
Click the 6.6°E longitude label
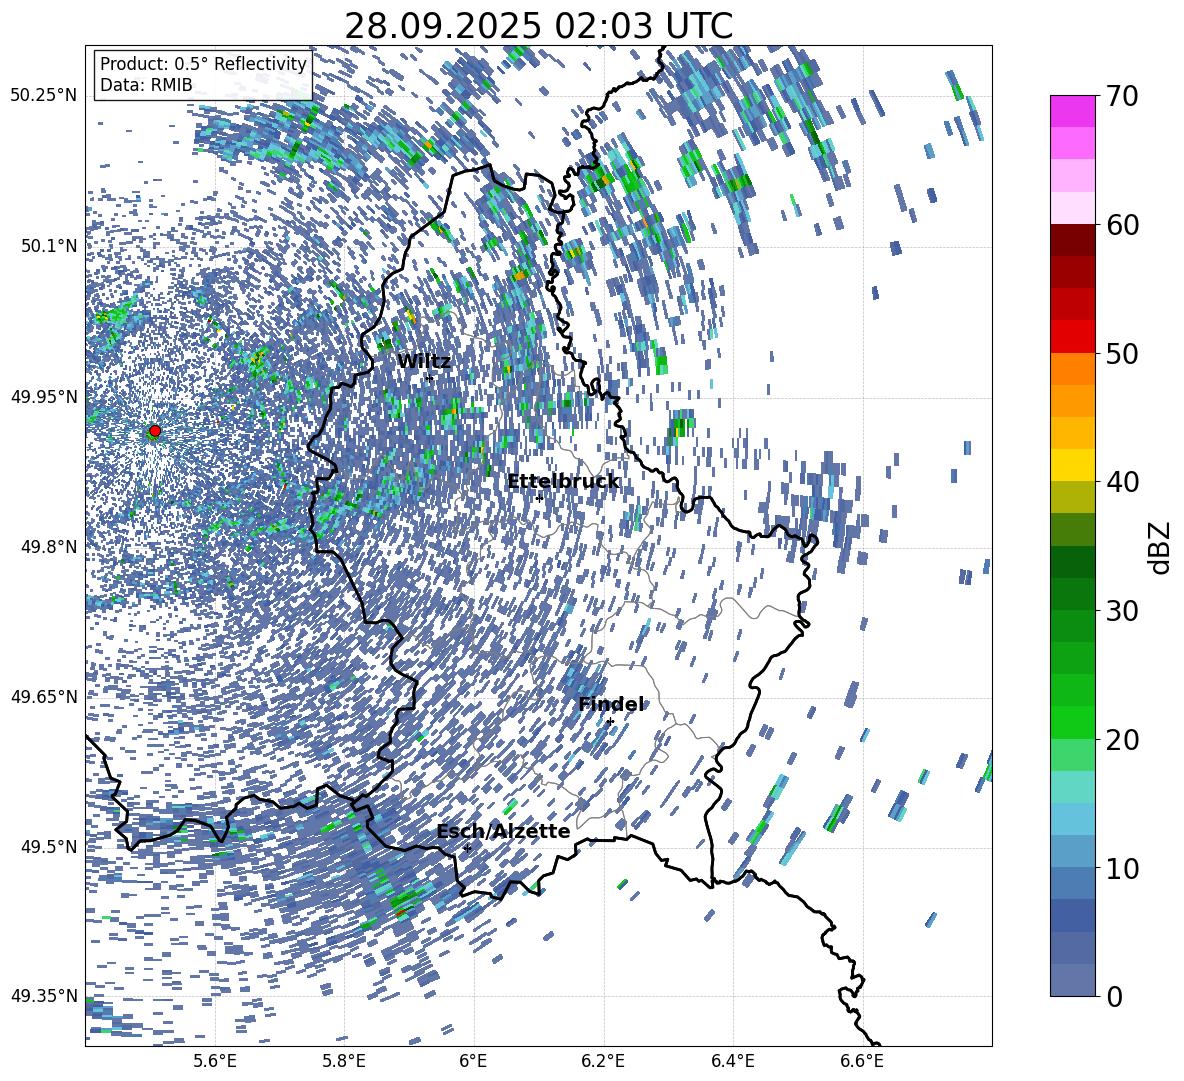862,1061
